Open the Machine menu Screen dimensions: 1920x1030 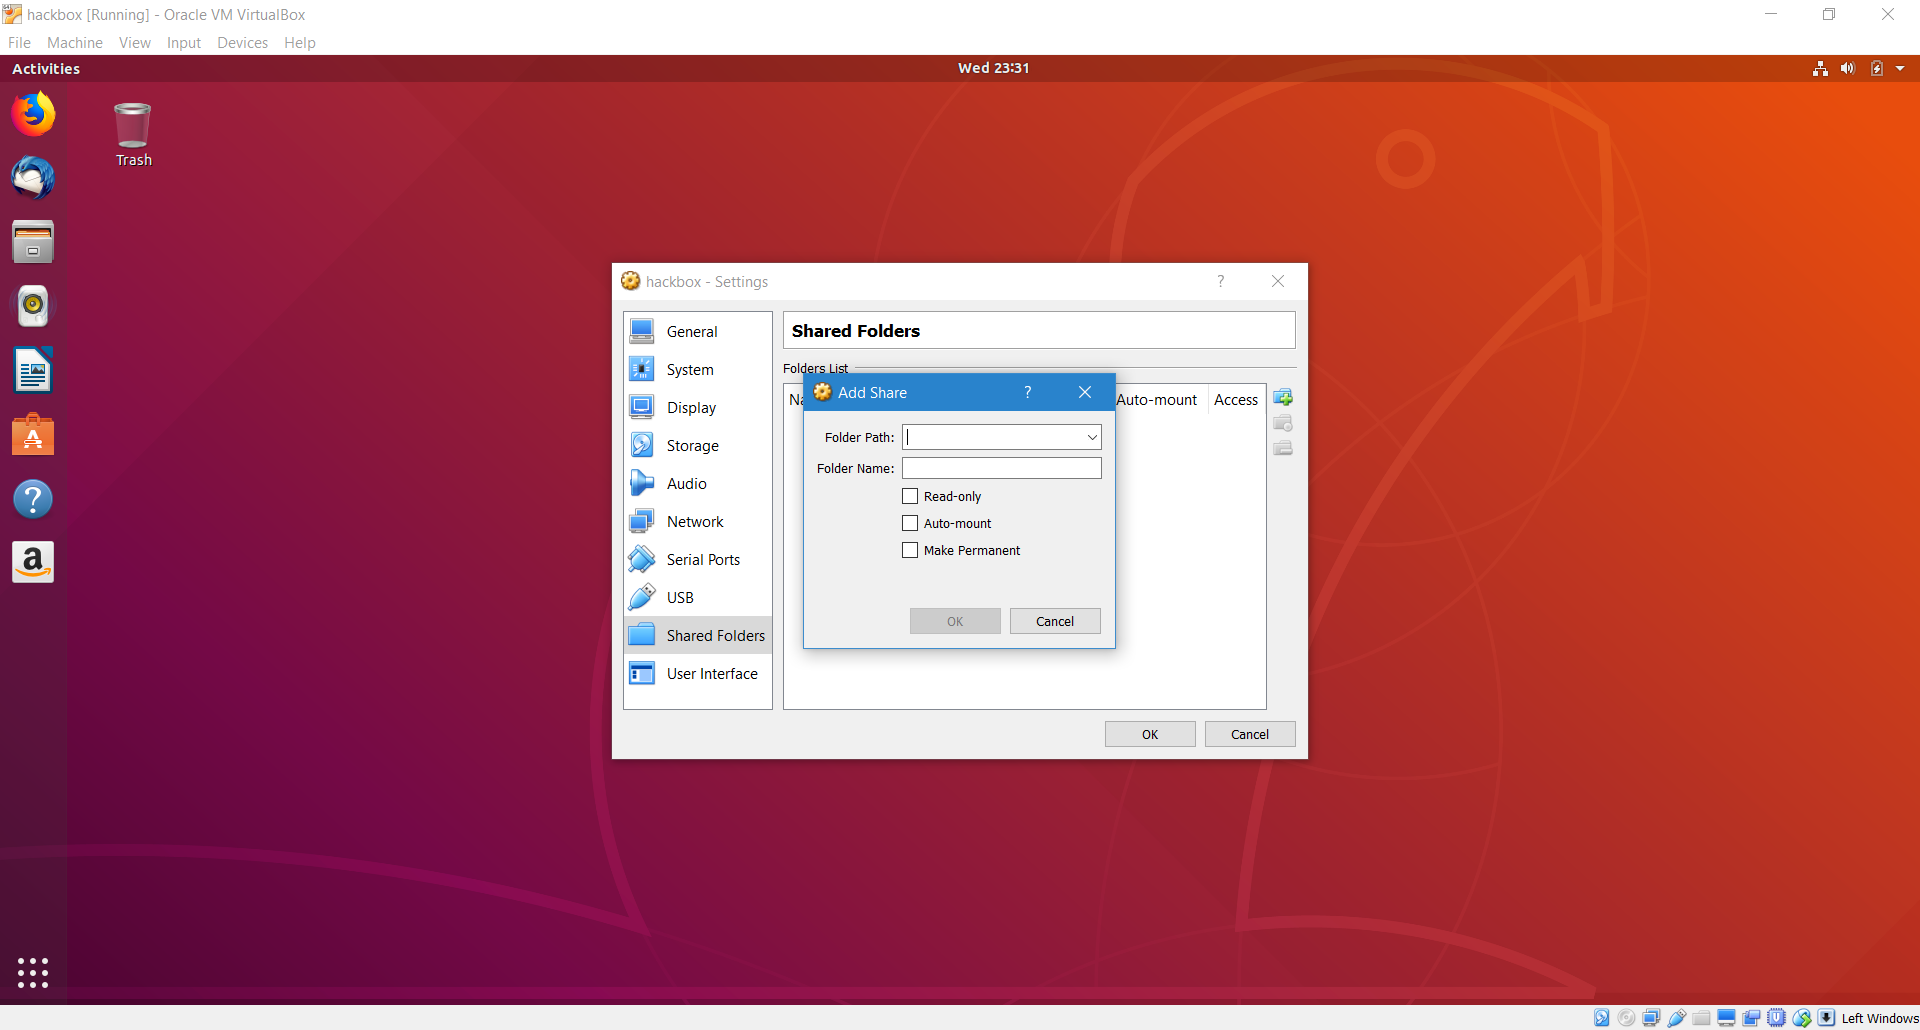[x=75, y=42]
